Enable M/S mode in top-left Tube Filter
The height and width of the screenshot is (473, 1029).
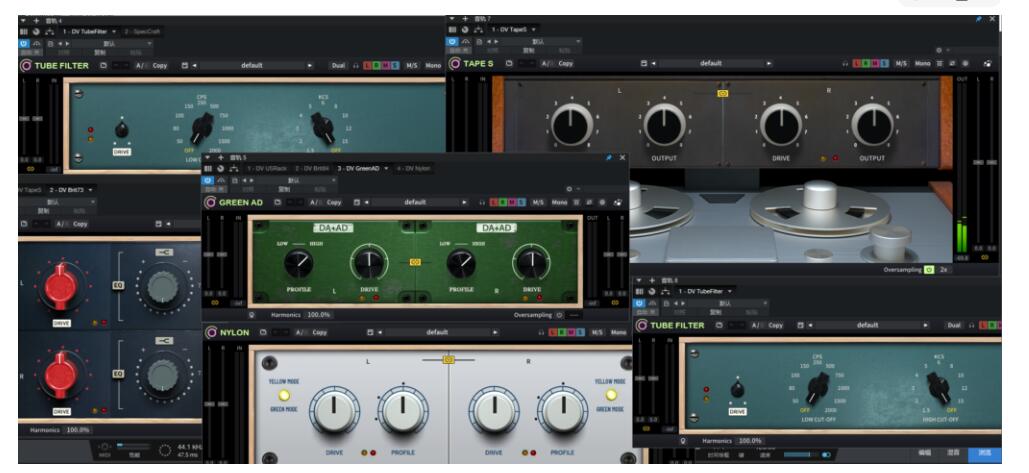pos(412,66)
